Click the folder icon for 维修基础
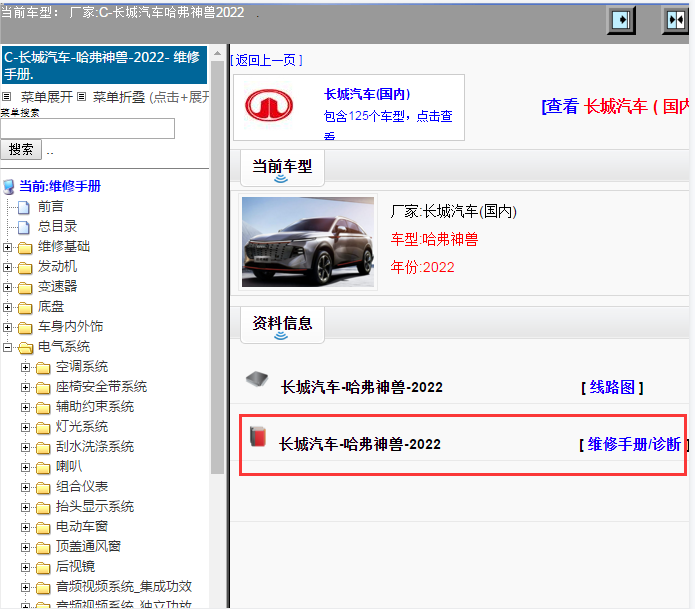This screenshot has height=609, width=695. [x=25, y=247]
